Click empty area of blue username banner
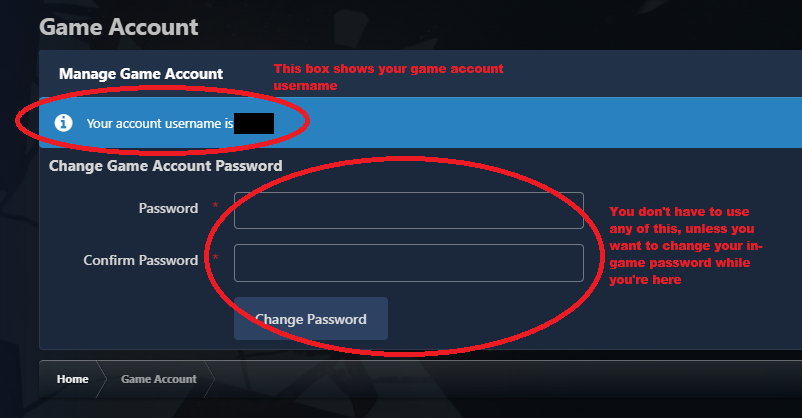802x418 pixels. [537, 123]
